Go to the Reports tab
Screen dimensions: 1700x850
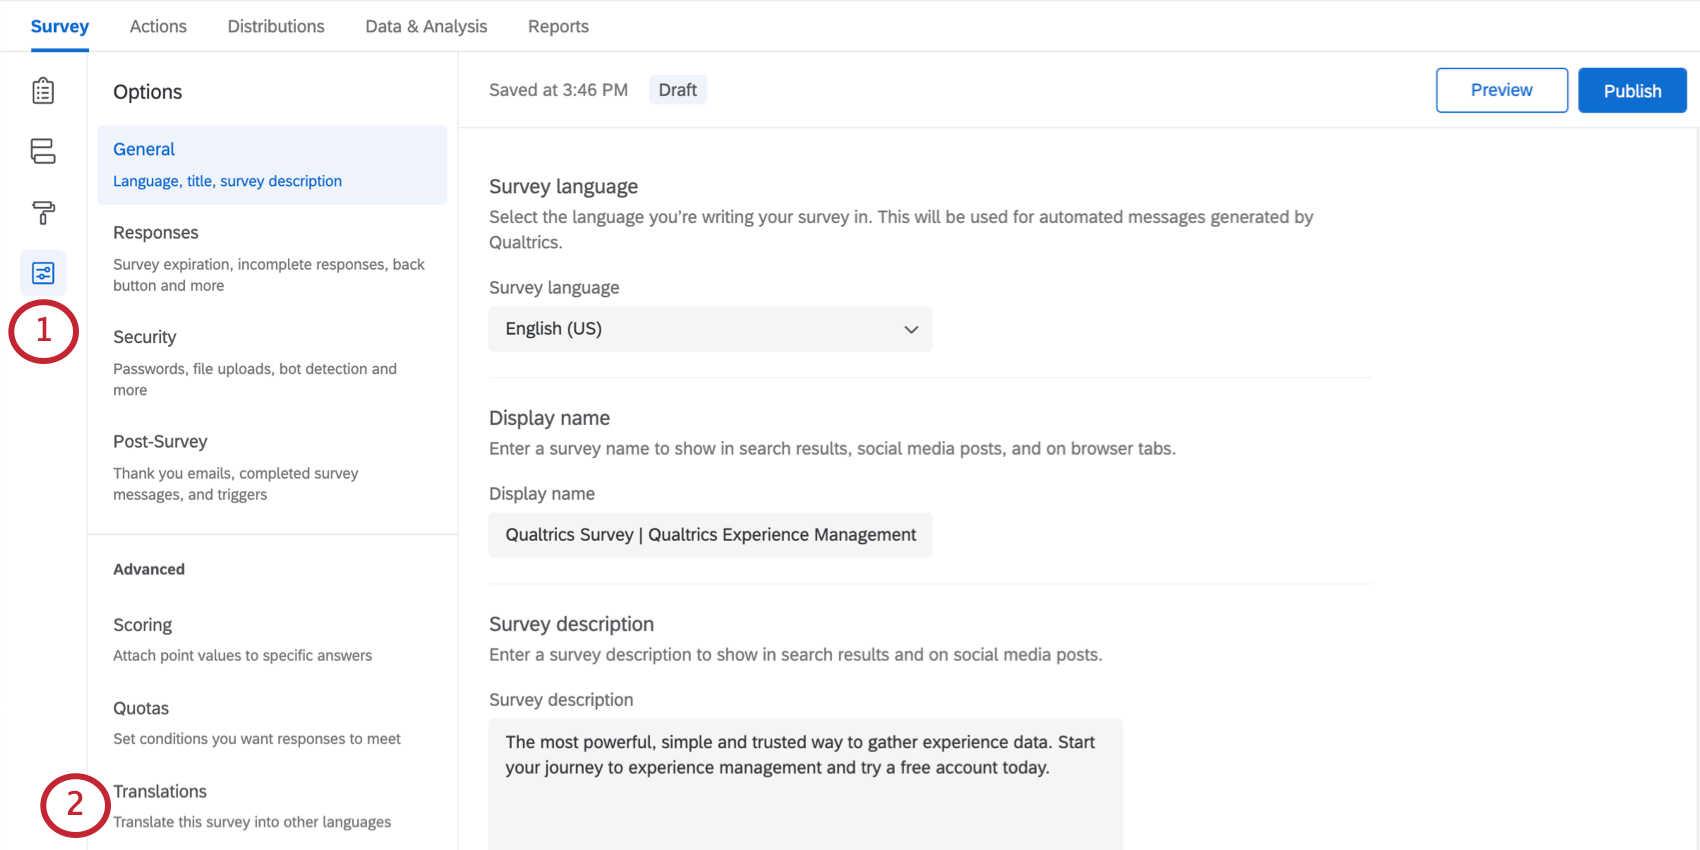click(x=558, y=27)
